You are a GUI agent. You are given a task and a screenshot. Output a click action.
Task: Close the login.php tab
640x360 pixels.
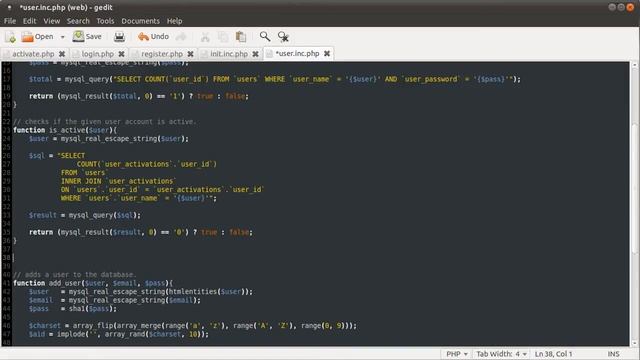[x=121, y=54]
